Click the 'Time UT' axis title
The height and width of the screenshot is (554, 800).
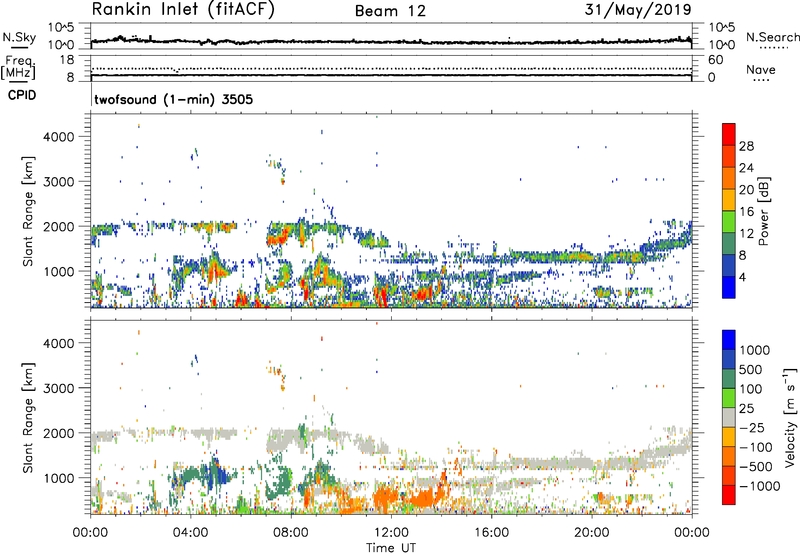coord(391,548)
